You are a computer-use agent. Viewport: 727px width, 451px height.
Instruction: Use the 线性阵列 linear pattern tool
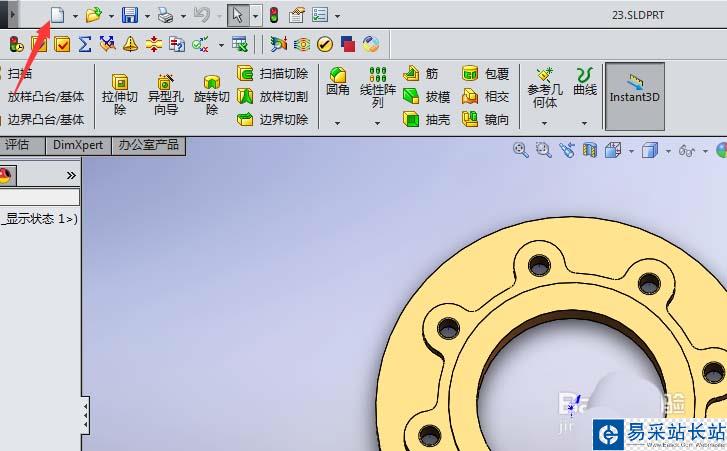click(377, 87)
